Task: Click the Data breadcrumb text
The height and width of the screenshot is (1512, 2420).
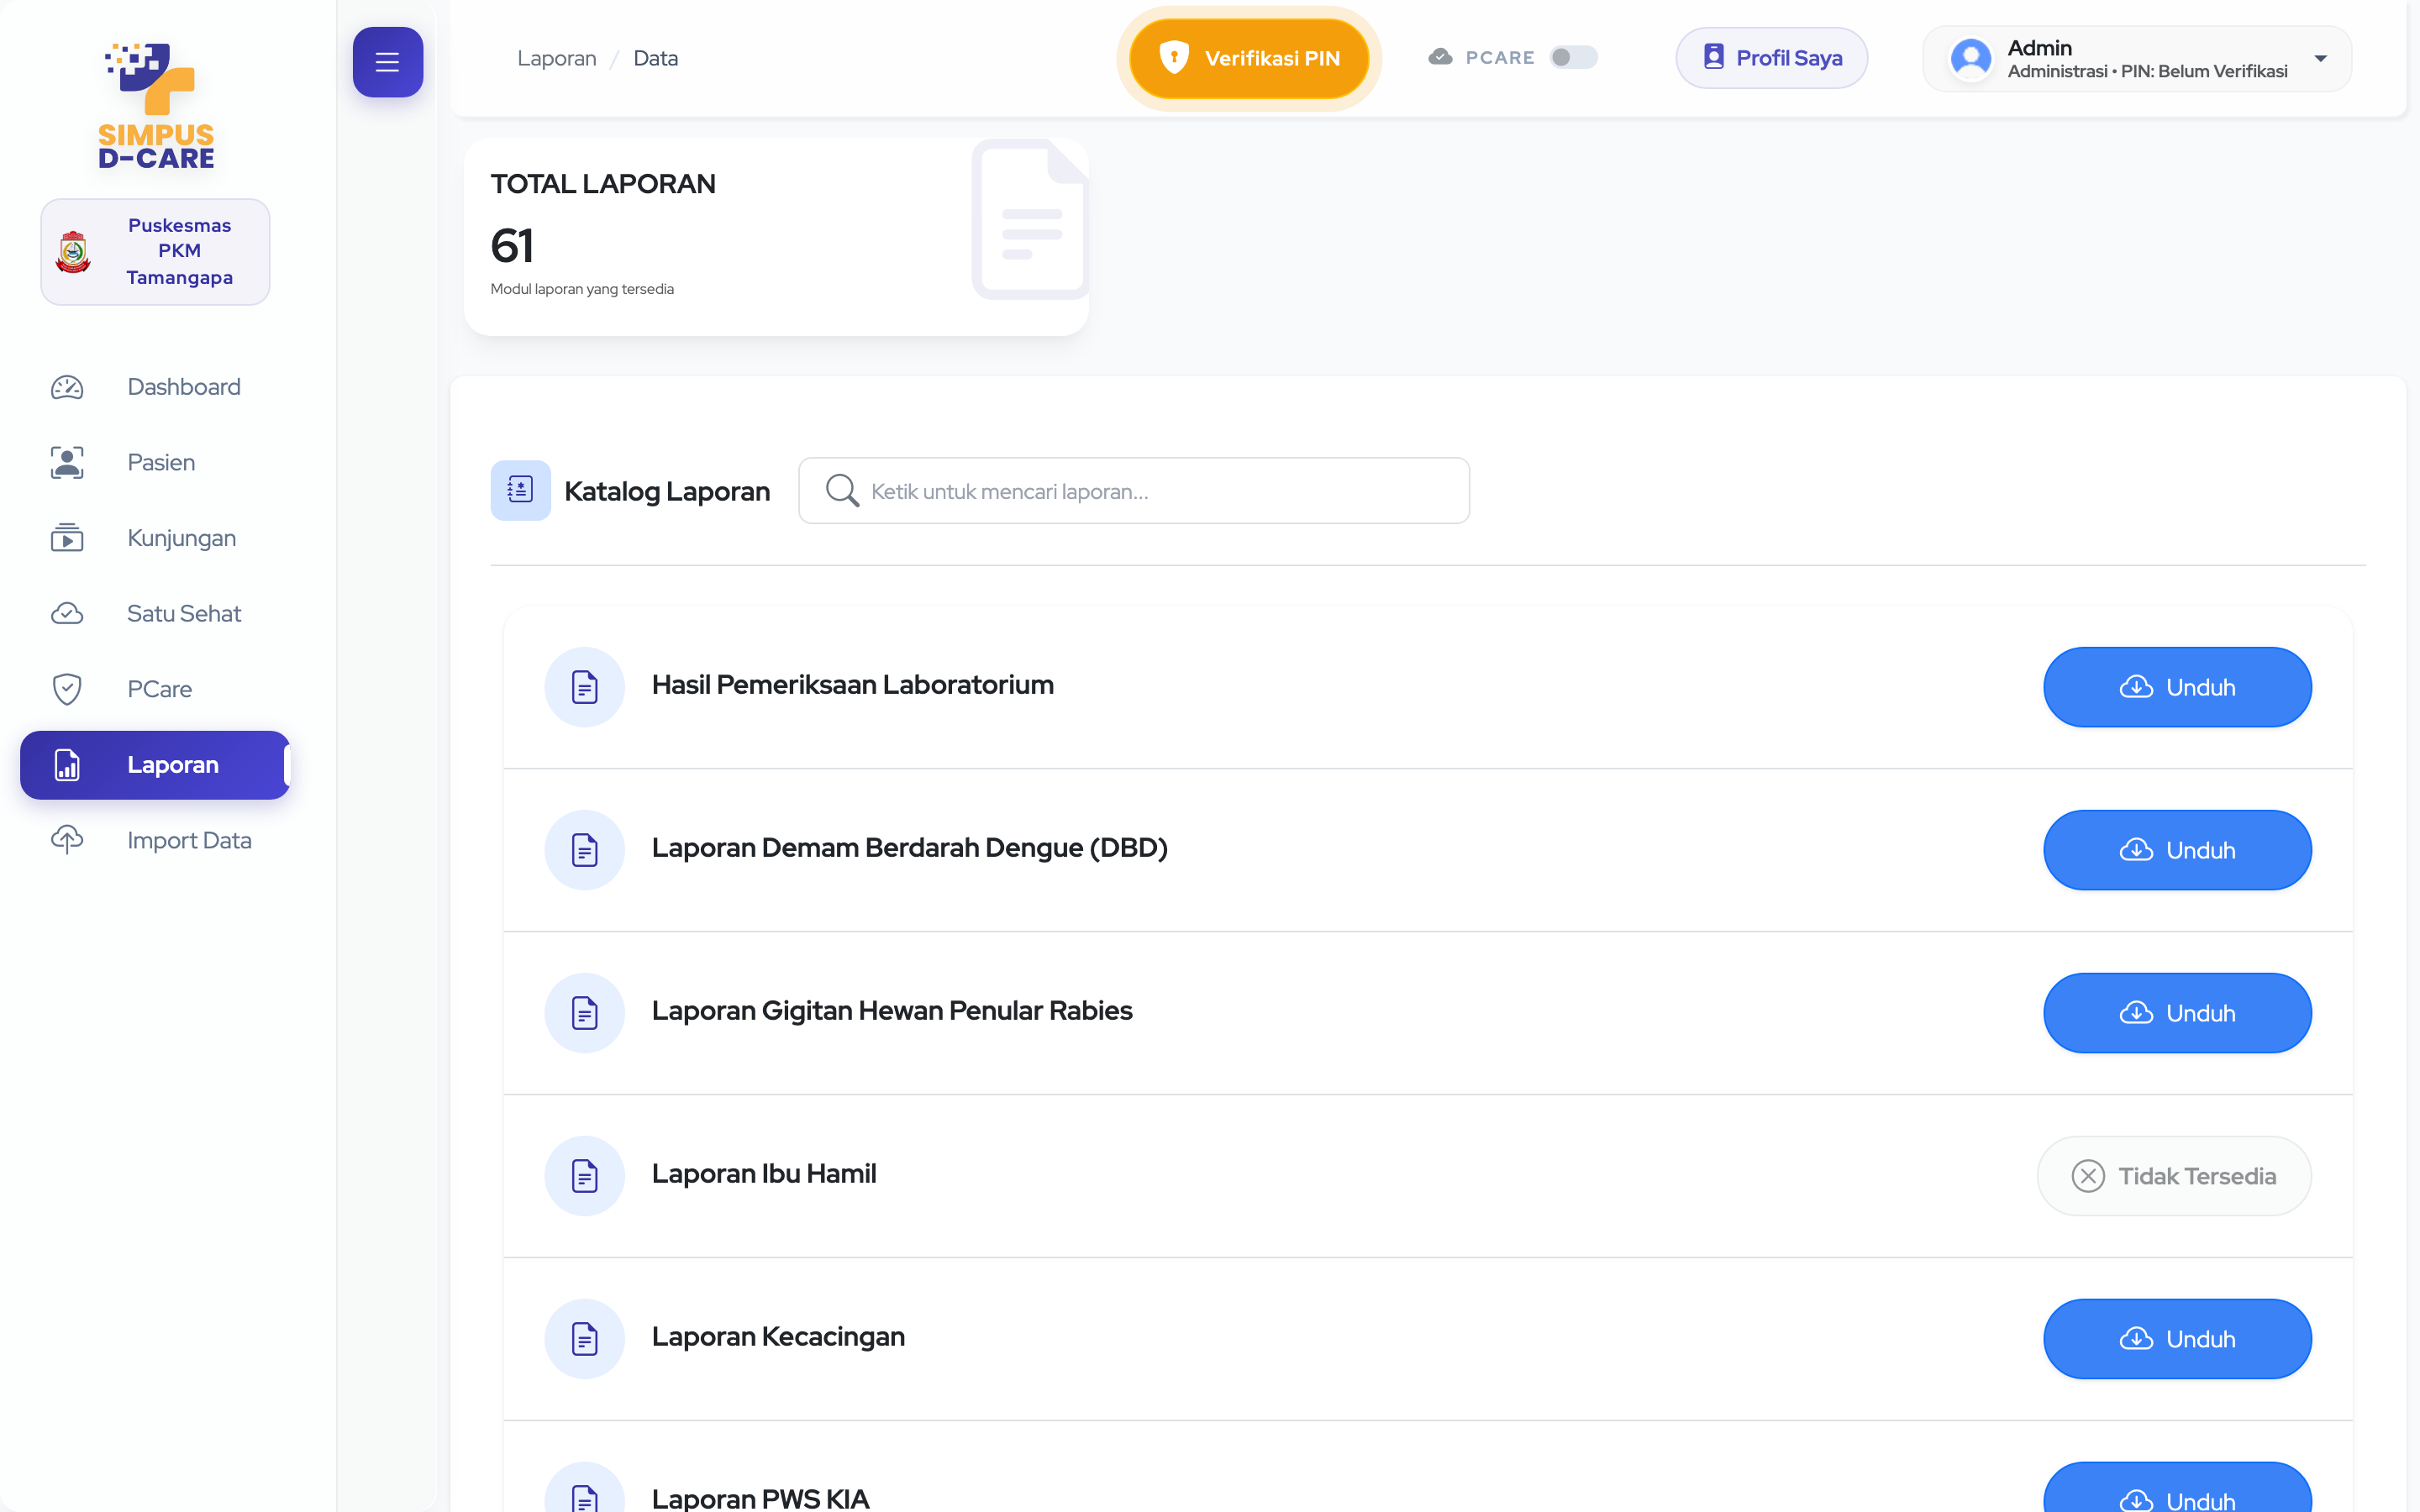Action: coord(655,58)
